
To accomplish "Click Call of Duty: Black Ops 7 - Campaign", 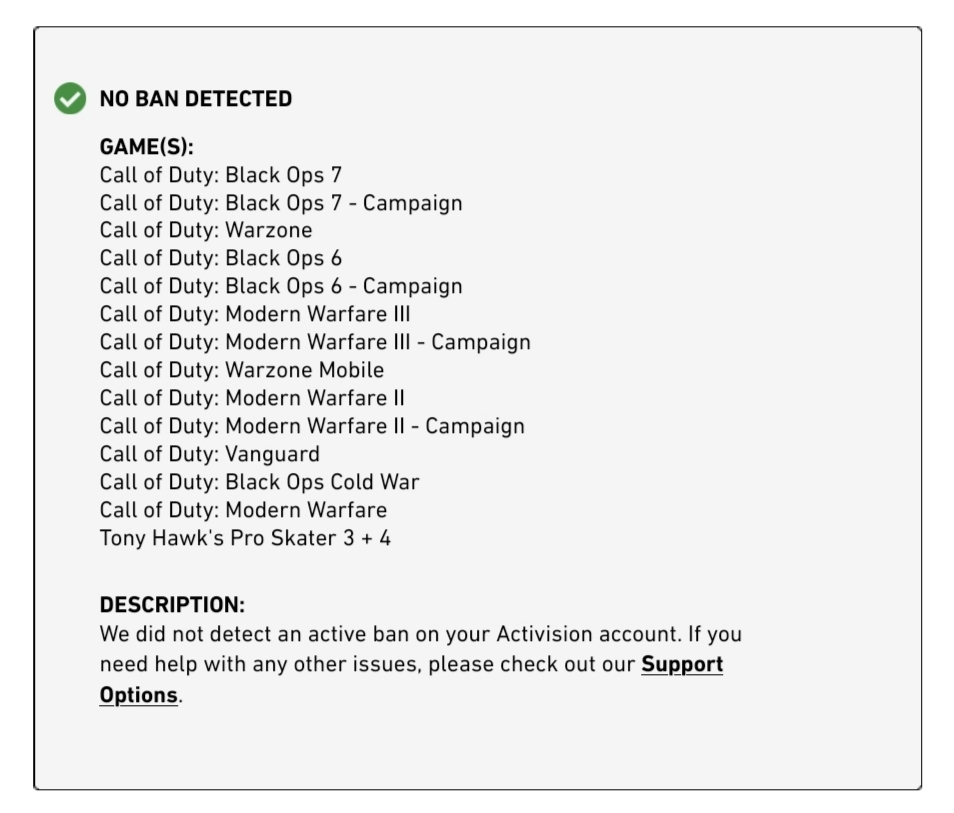I will click(280, 203).
